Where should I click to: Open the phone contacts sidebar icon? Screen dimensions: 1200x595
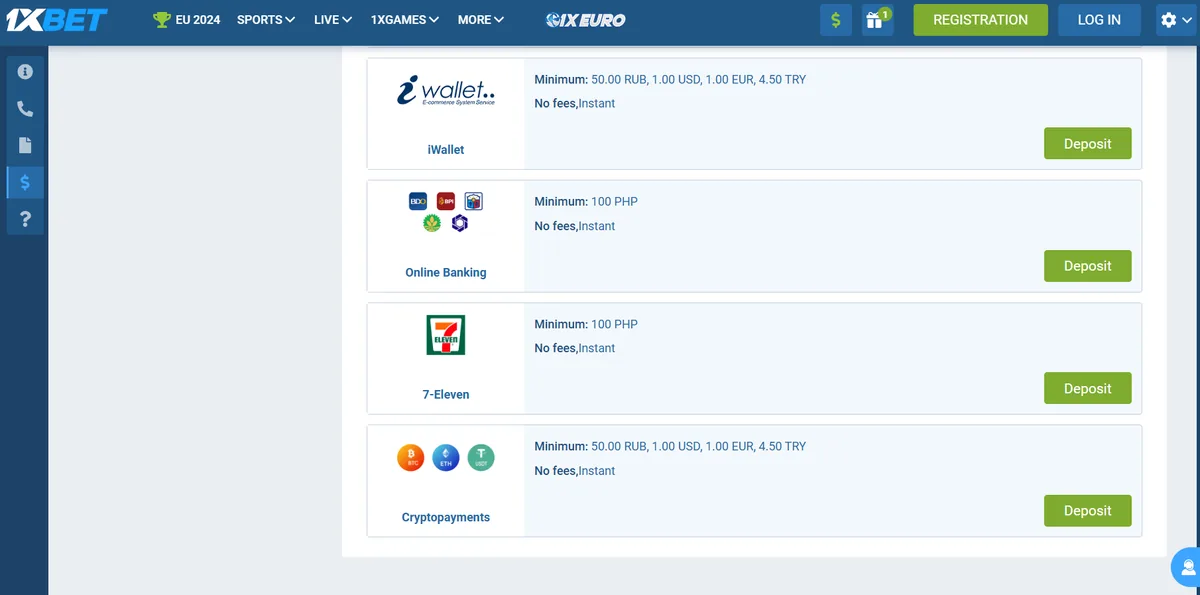25,109
